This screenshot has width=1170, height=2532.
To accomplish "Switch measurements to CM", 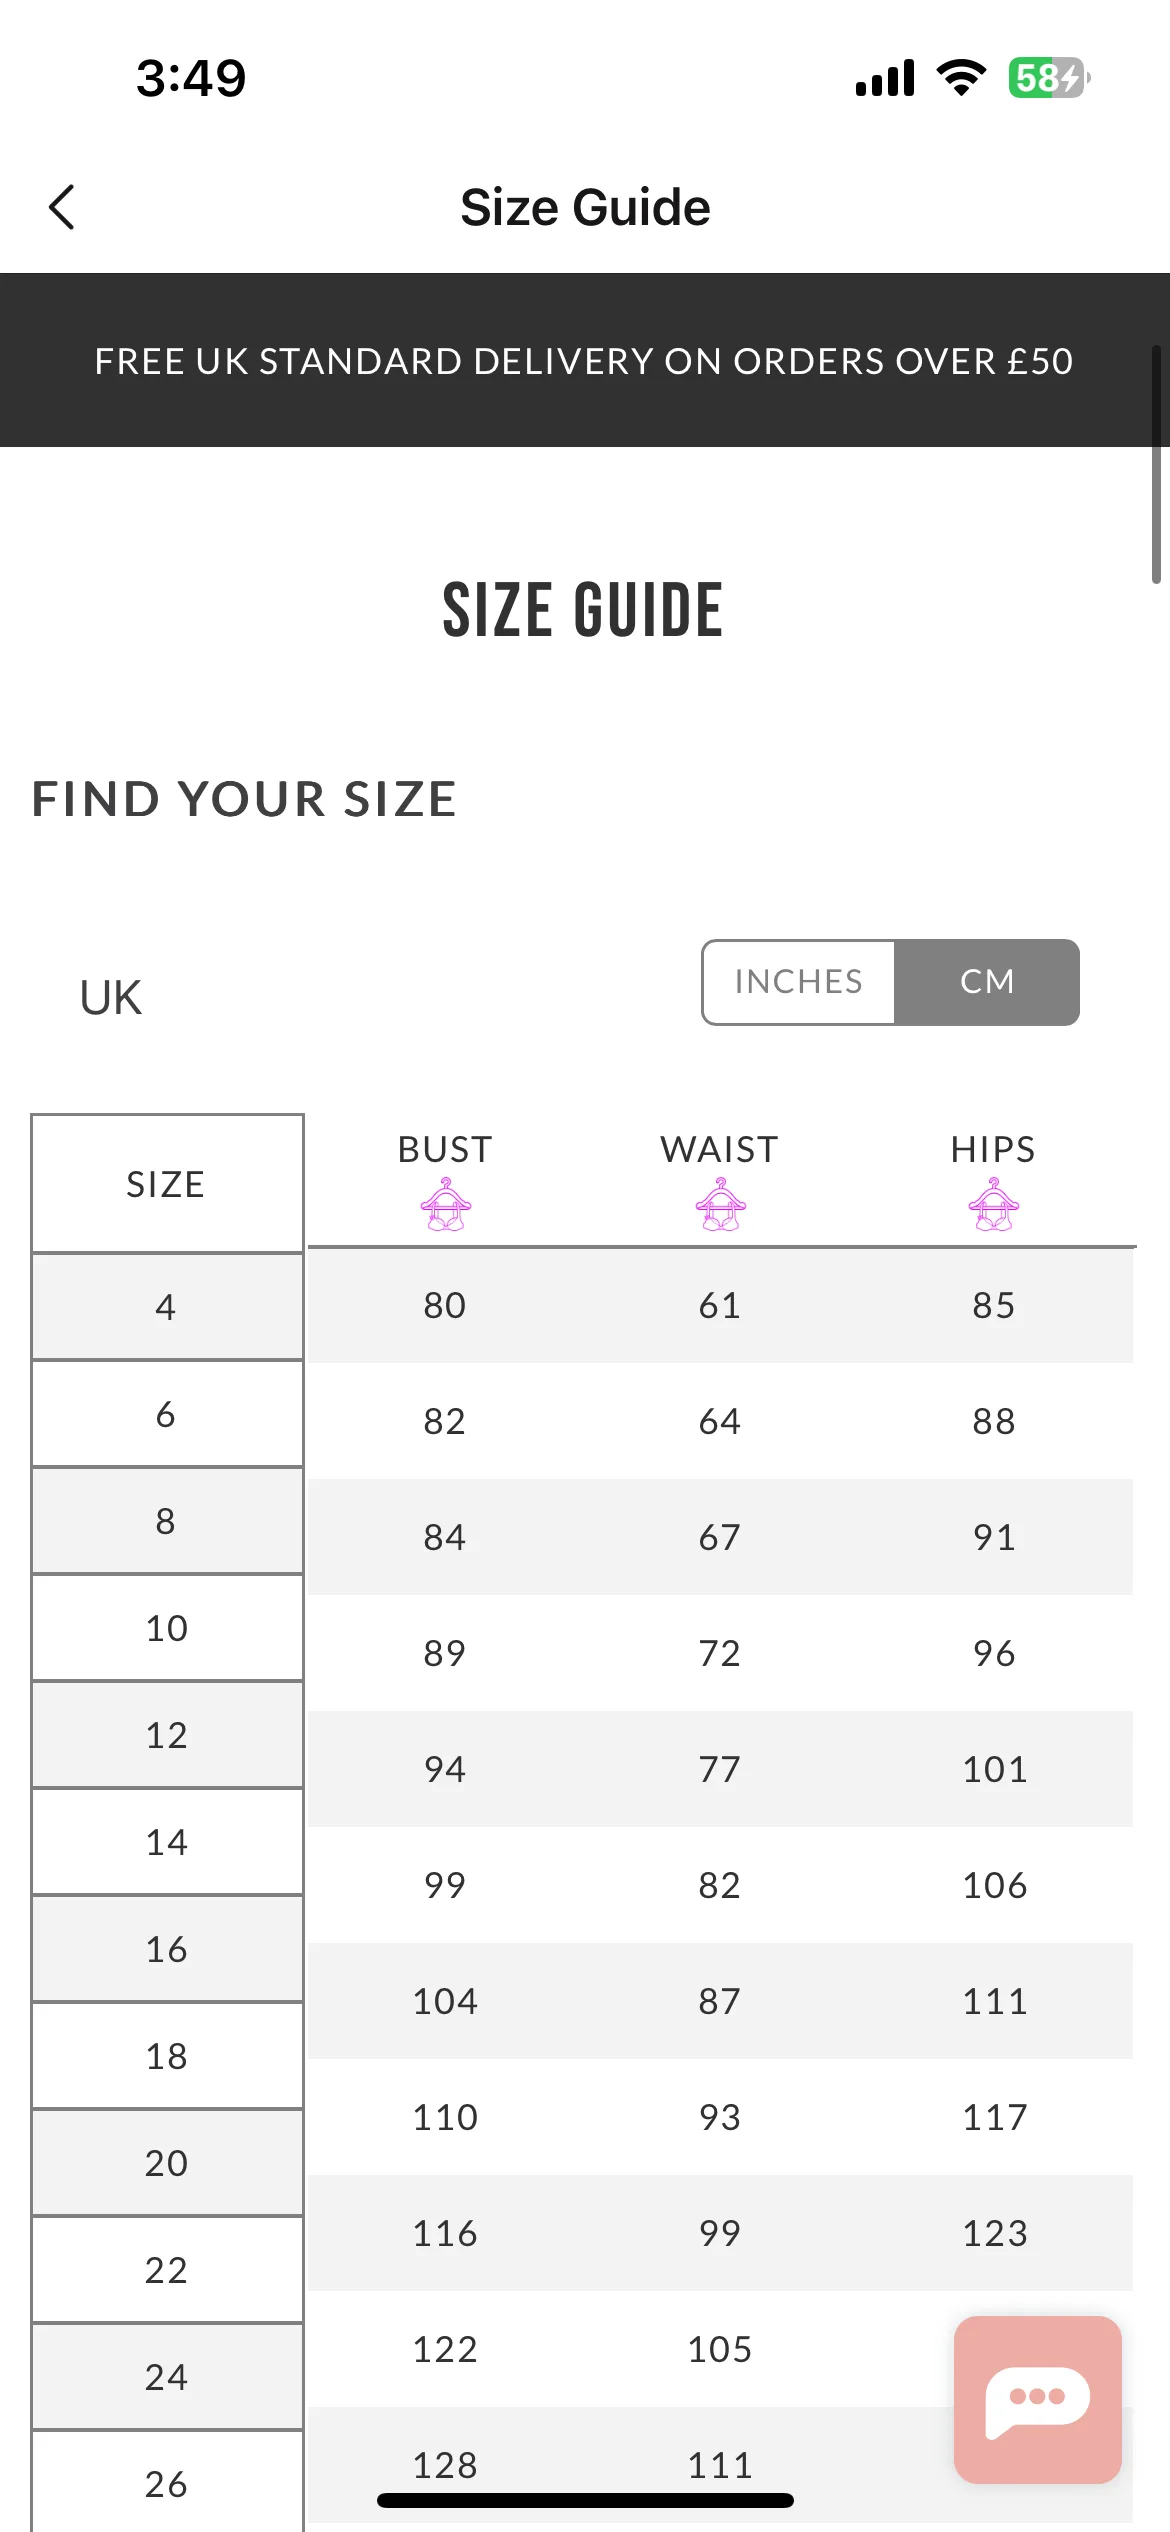I will pyautogui.click(x=987, y=982).
